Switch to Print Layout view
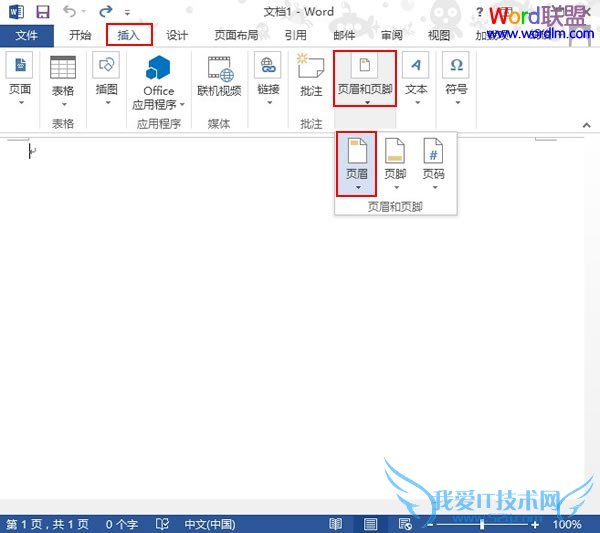 click(370, 524)
